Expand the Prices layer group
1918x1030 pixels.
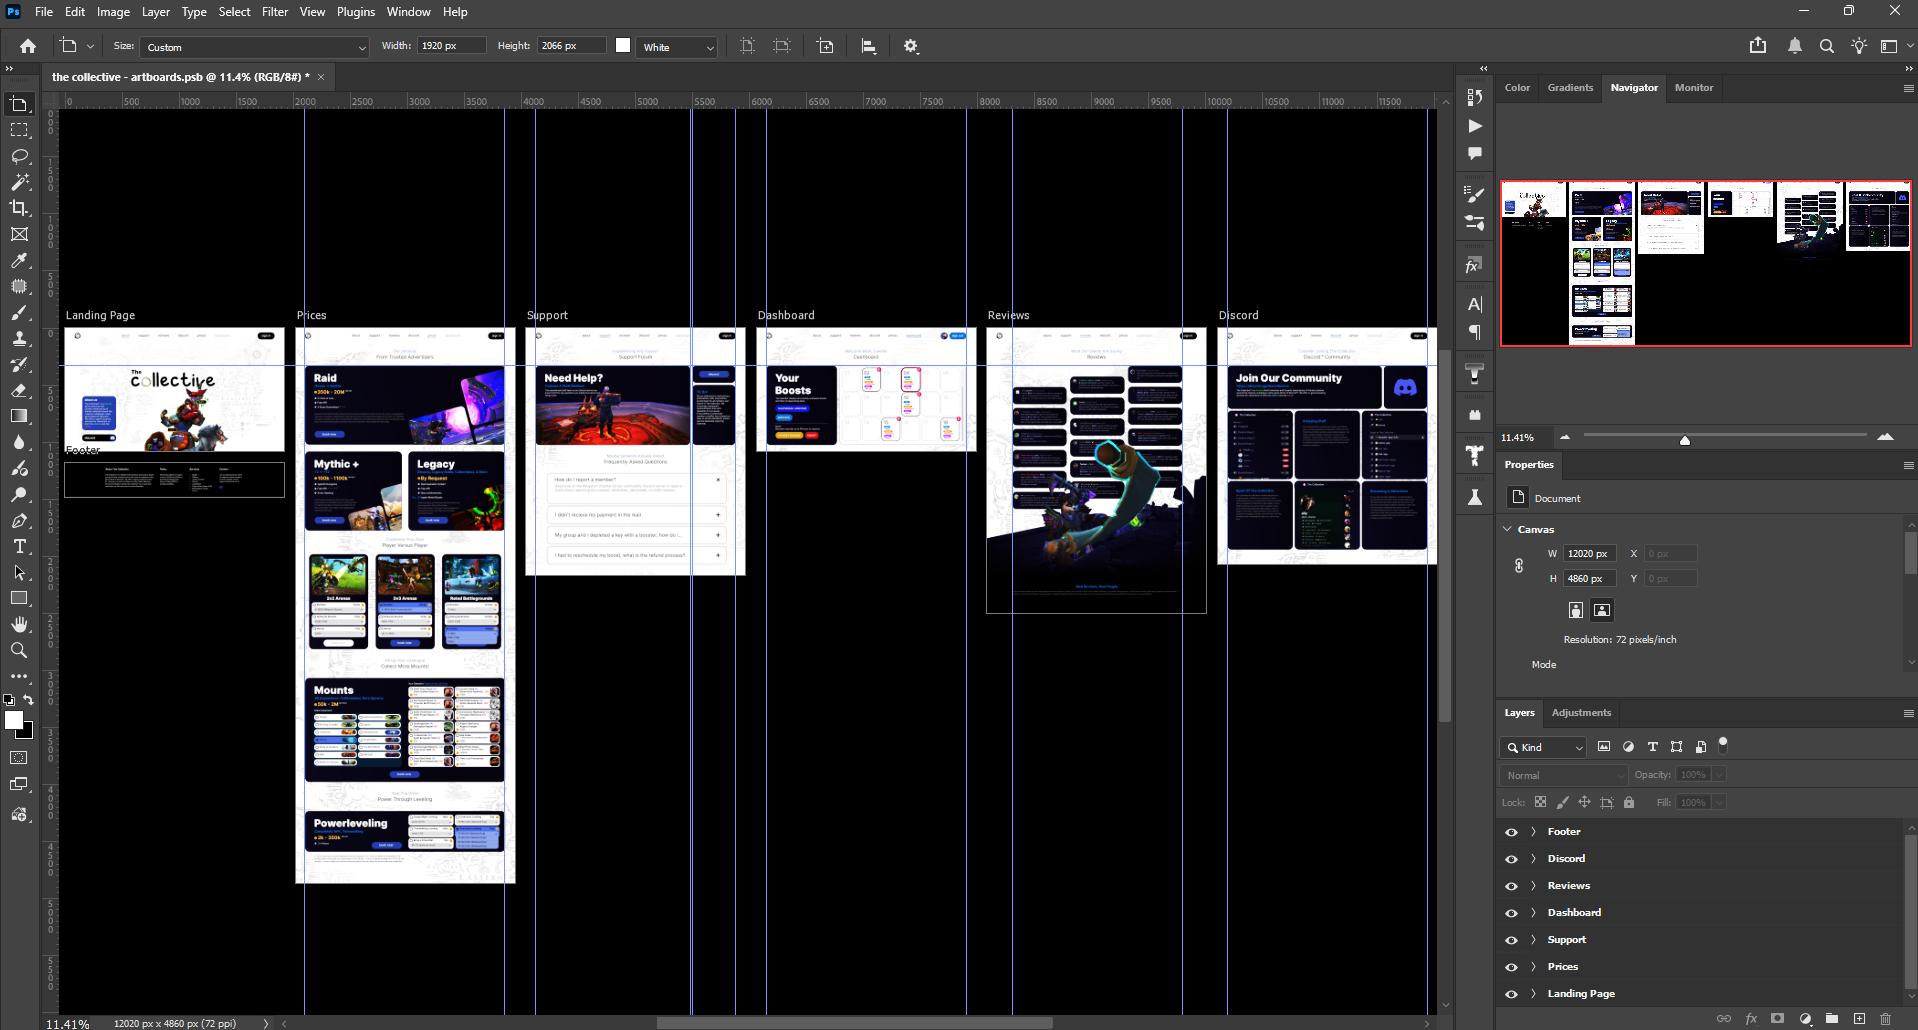coord(1533,967)
